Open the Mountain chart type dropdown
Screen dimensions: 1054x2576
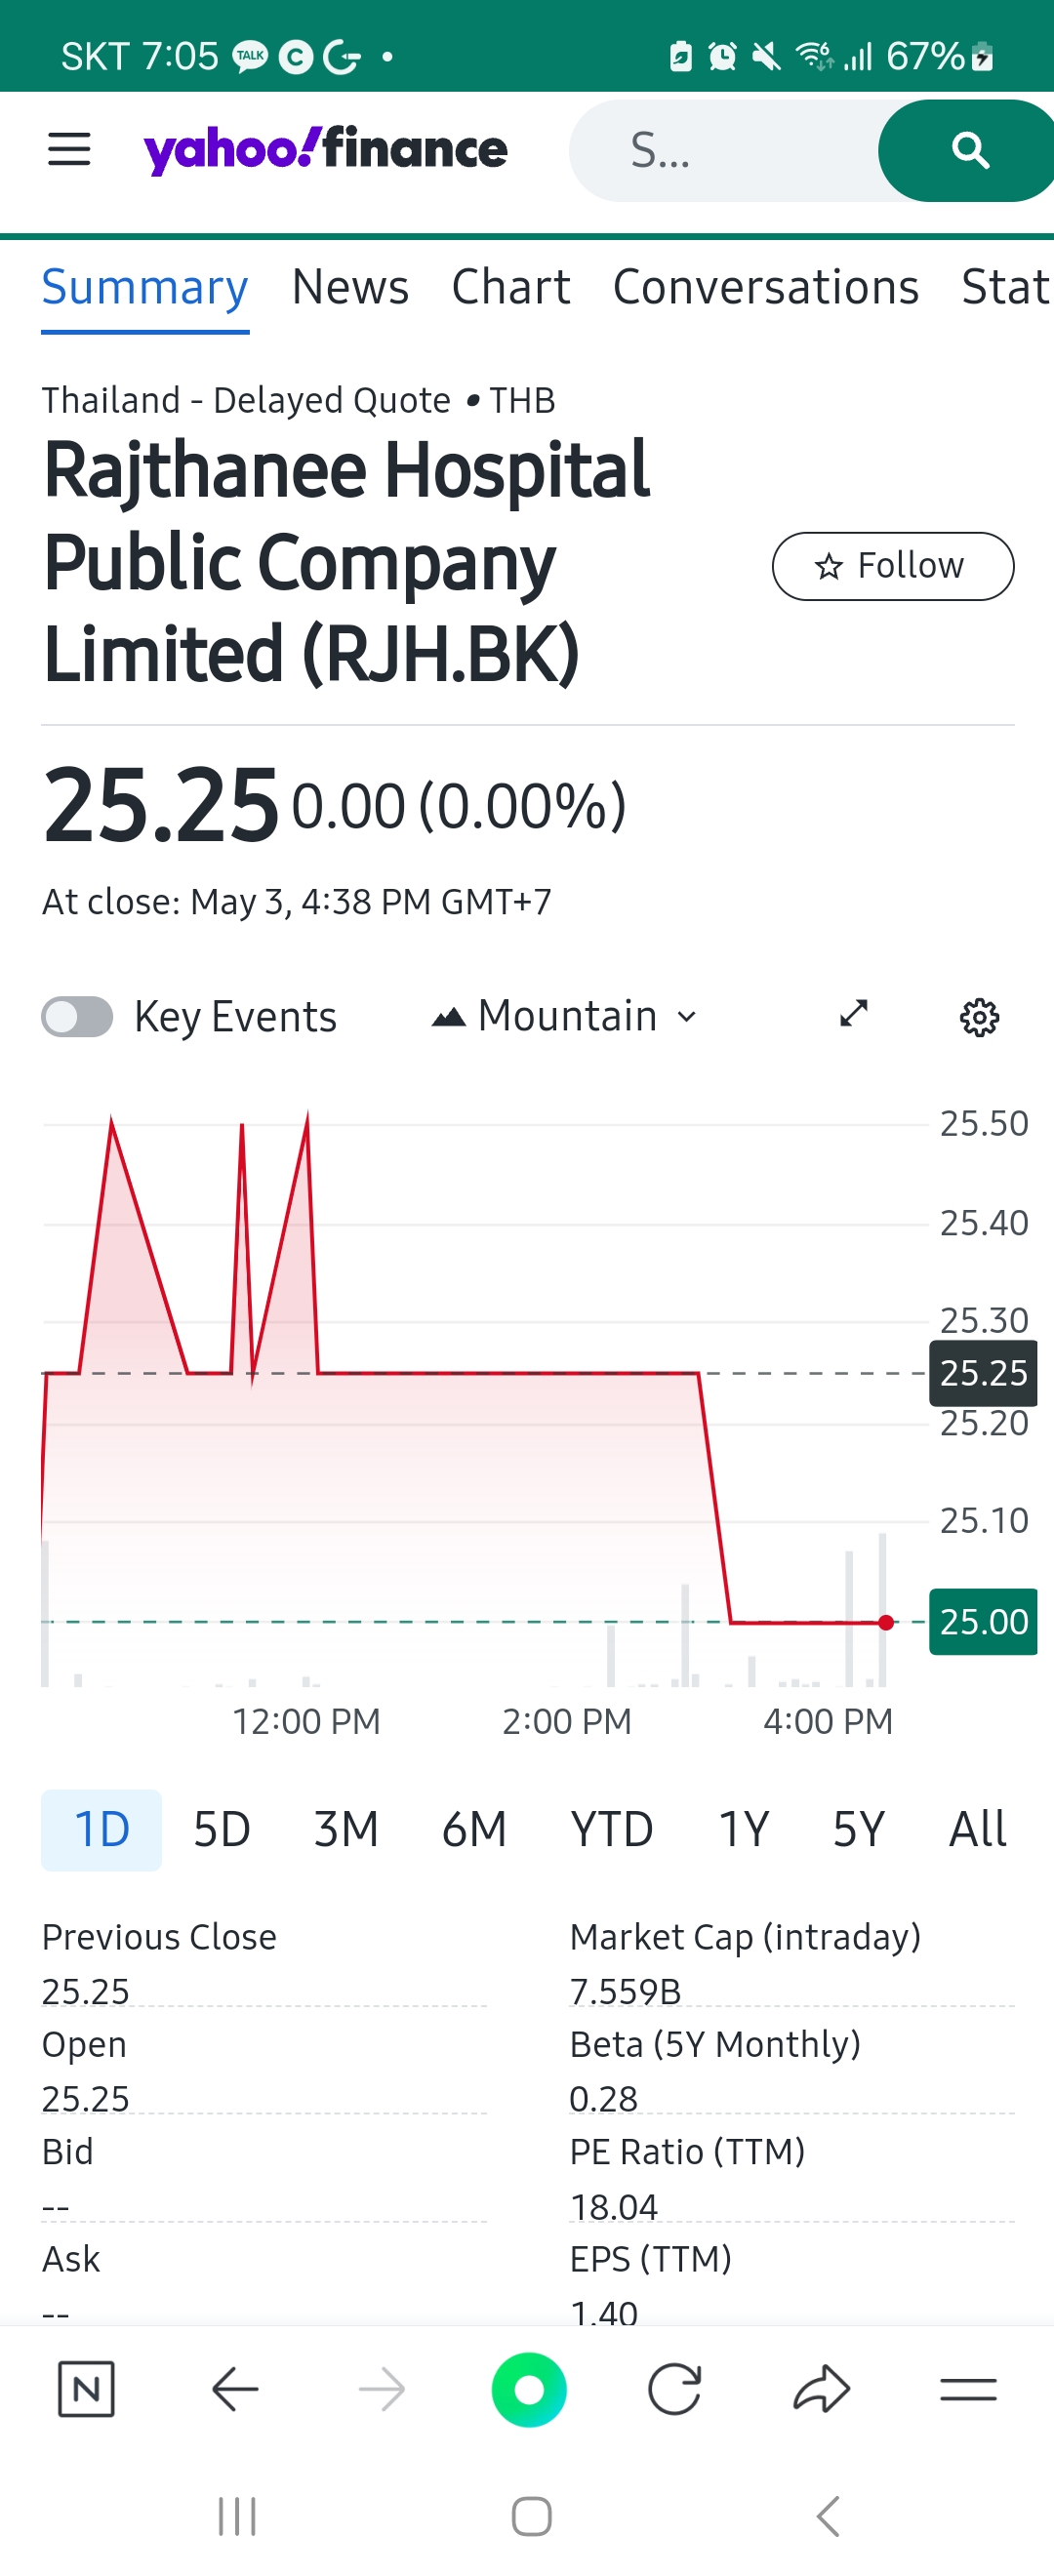[564, 1016]
